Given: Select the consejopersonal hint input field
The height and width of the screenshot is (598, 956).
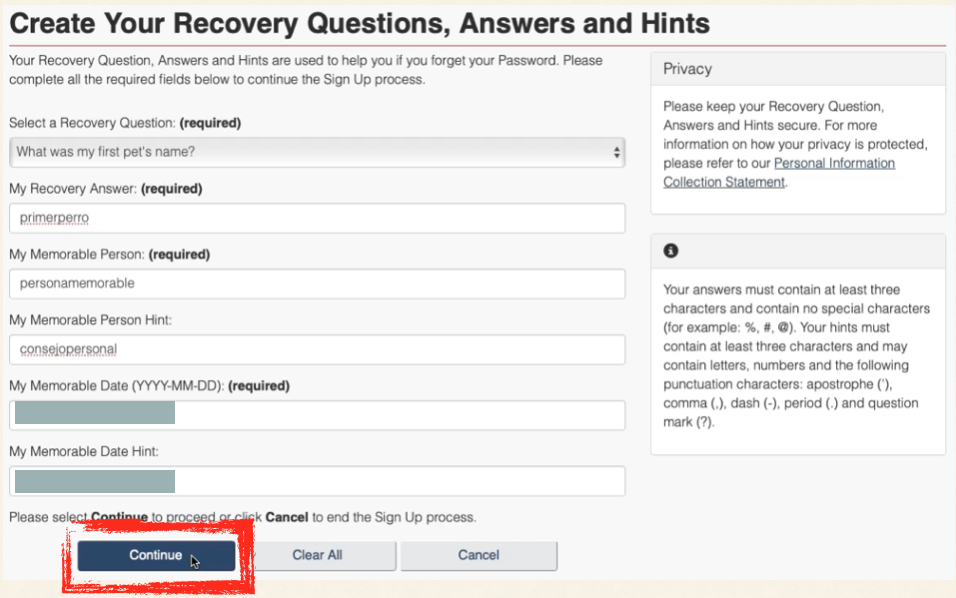Looking at the screenshot, I should pos(317,349).
